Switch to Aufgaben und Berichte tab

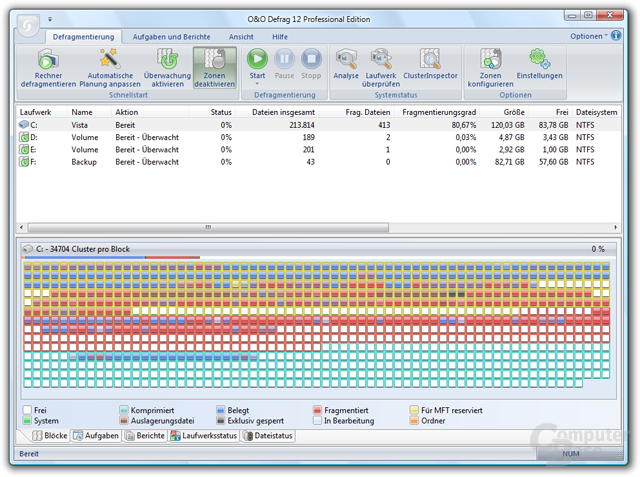pos(171,37)
